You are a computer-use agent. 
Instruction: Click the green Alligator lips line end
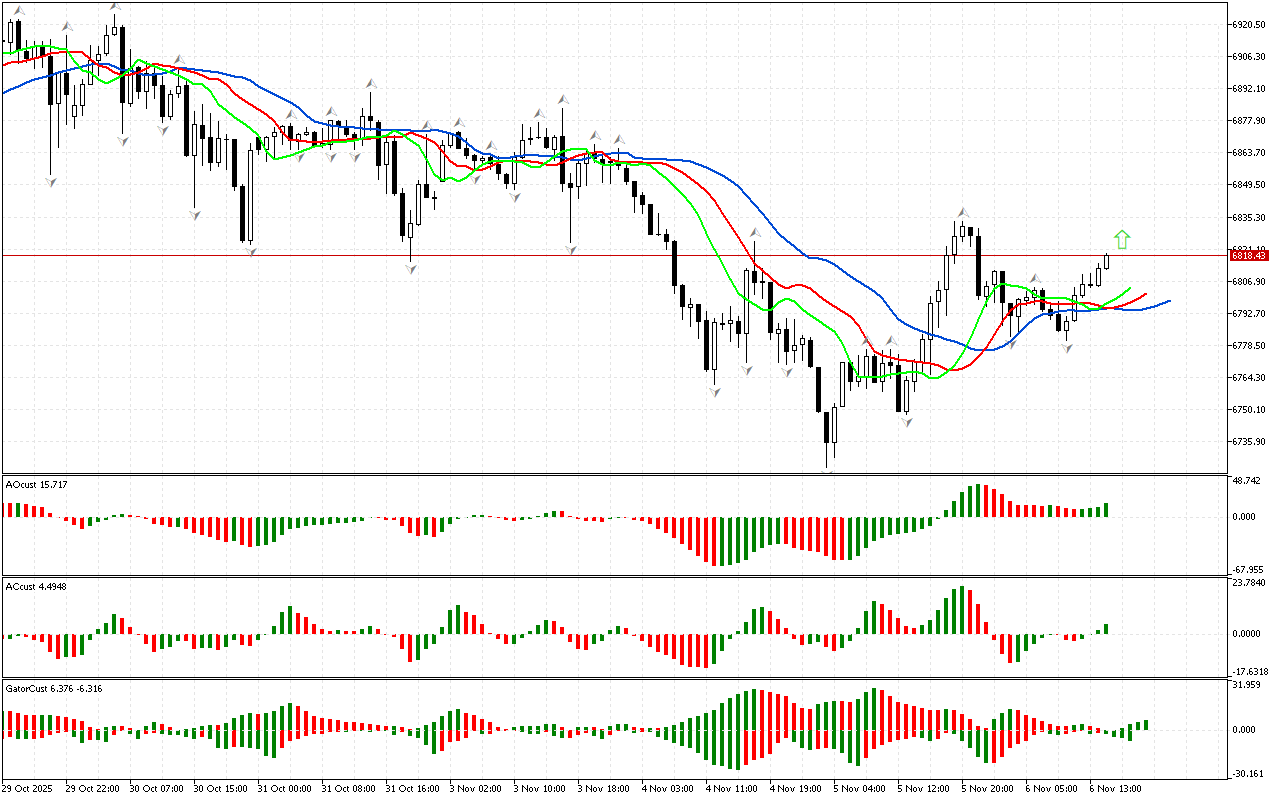(1130, 289)
